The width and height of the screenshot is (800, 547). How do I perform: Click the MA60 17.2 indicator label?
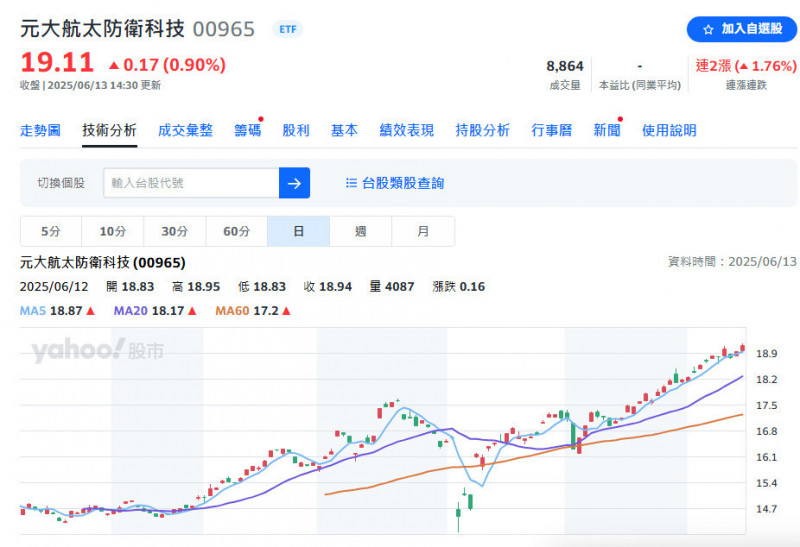253,311
